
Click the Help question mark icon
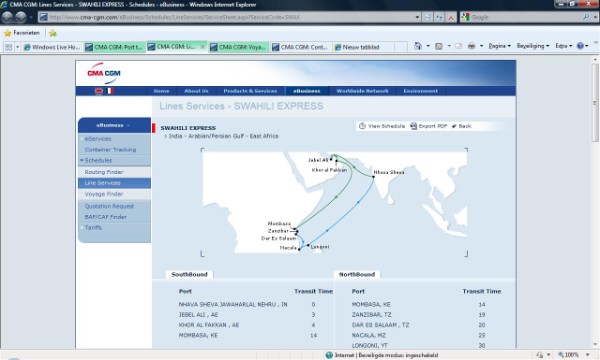580,46
